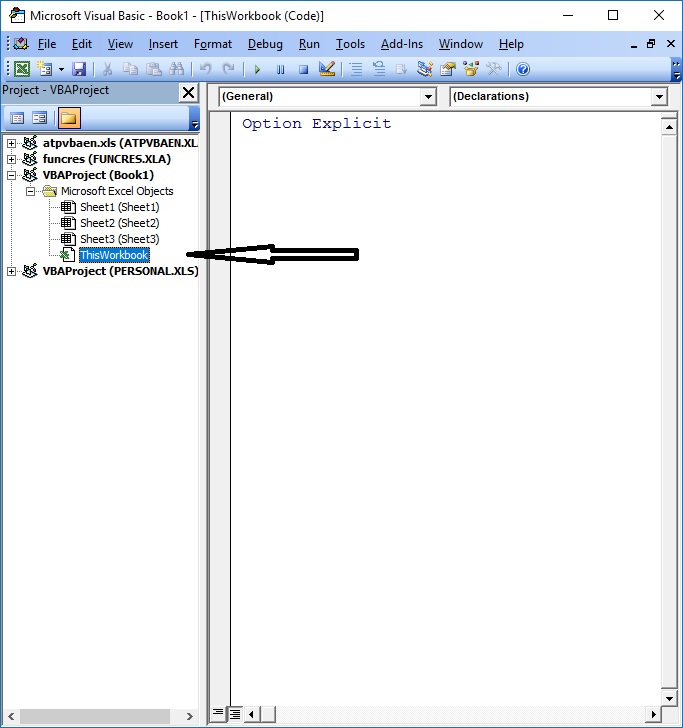Click the Full Module View button

(x=235, y=714)
